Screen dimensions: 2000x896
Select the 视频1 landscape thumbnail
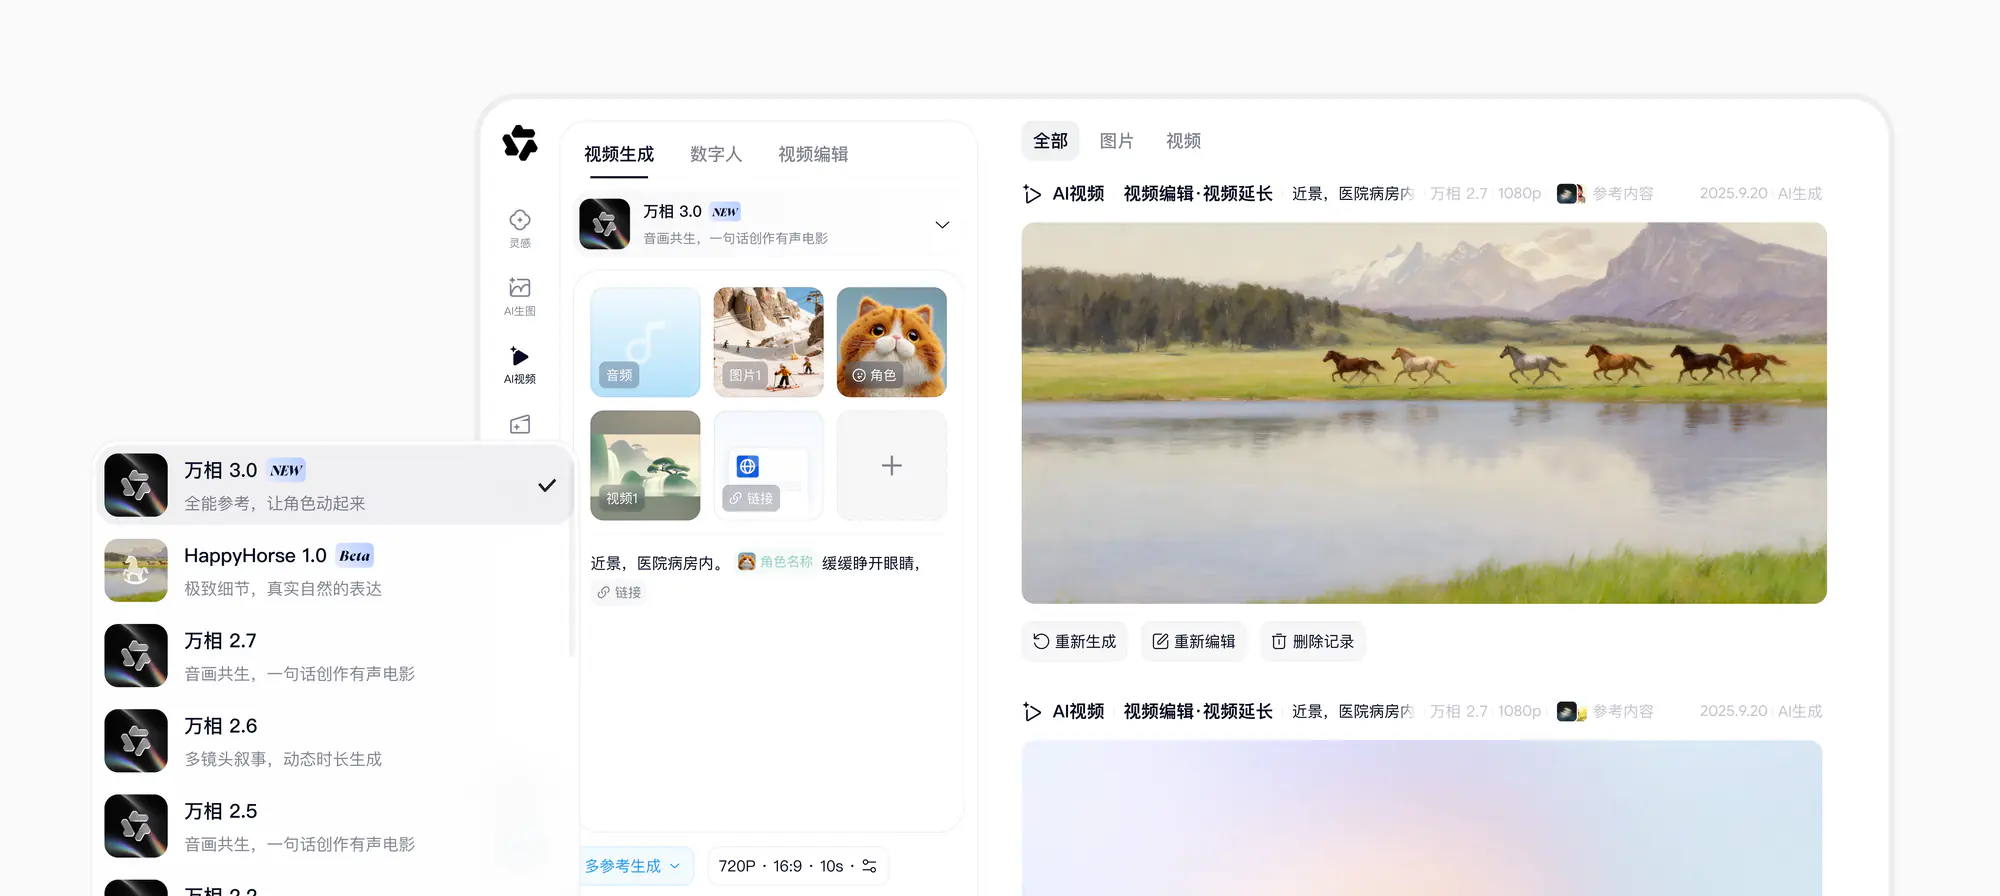(x=645, y=465)
